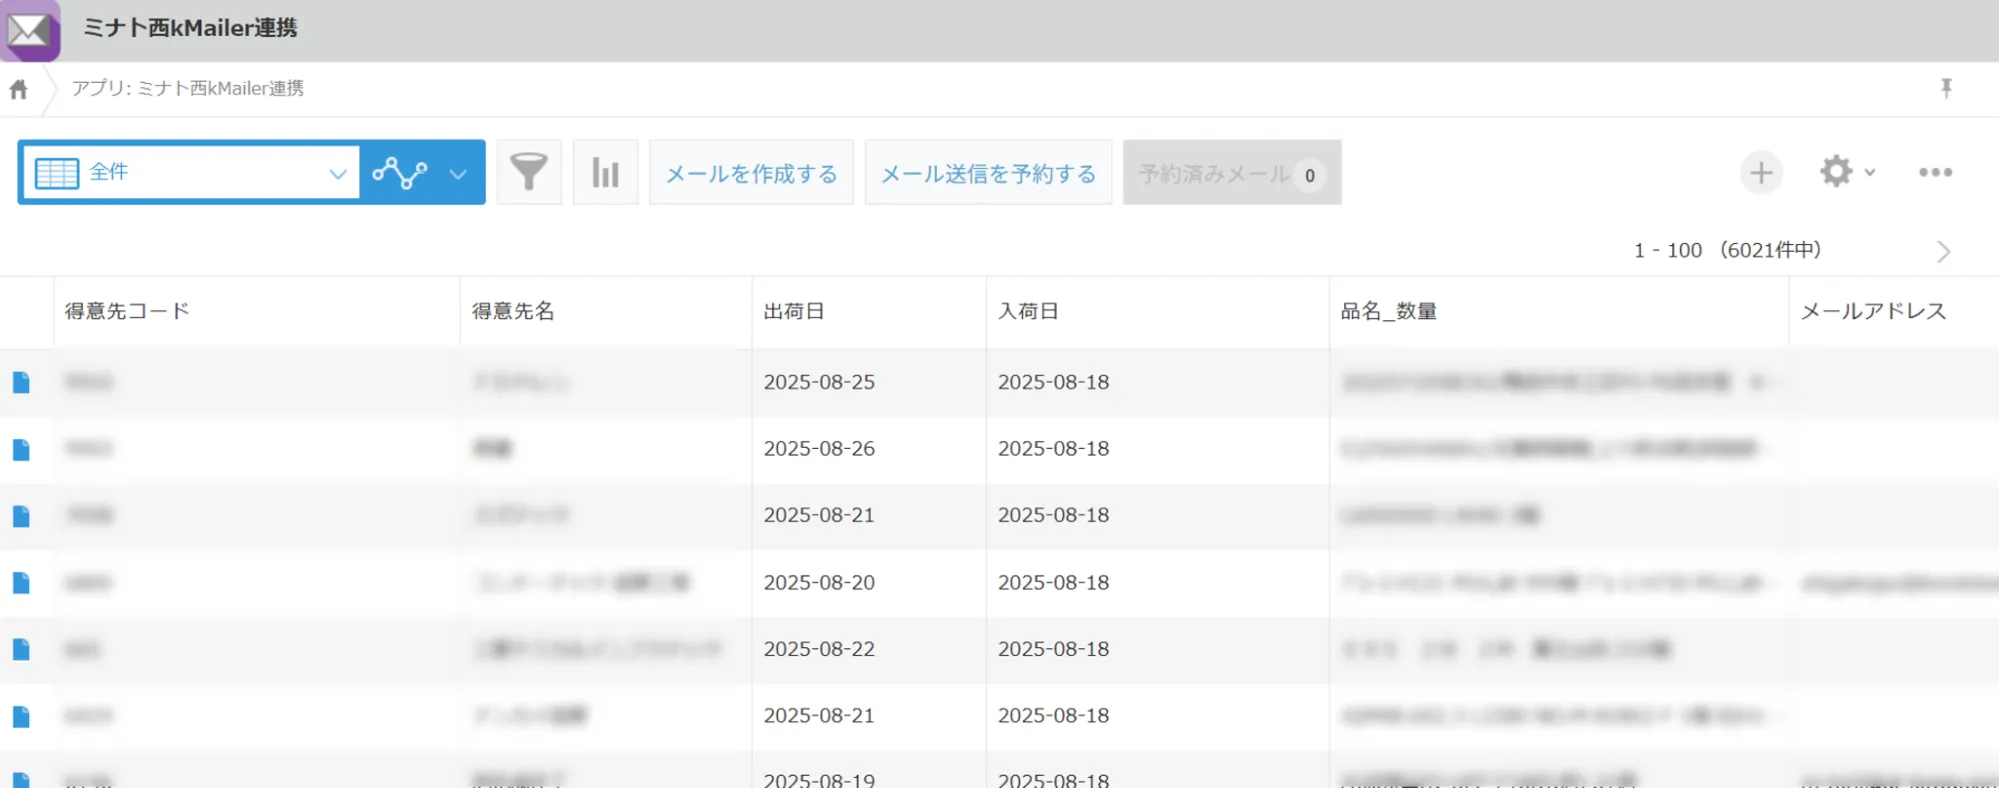The image size is (1999, 788).
Task: Click the pin icon at top right
Action: coord(1946,89)
